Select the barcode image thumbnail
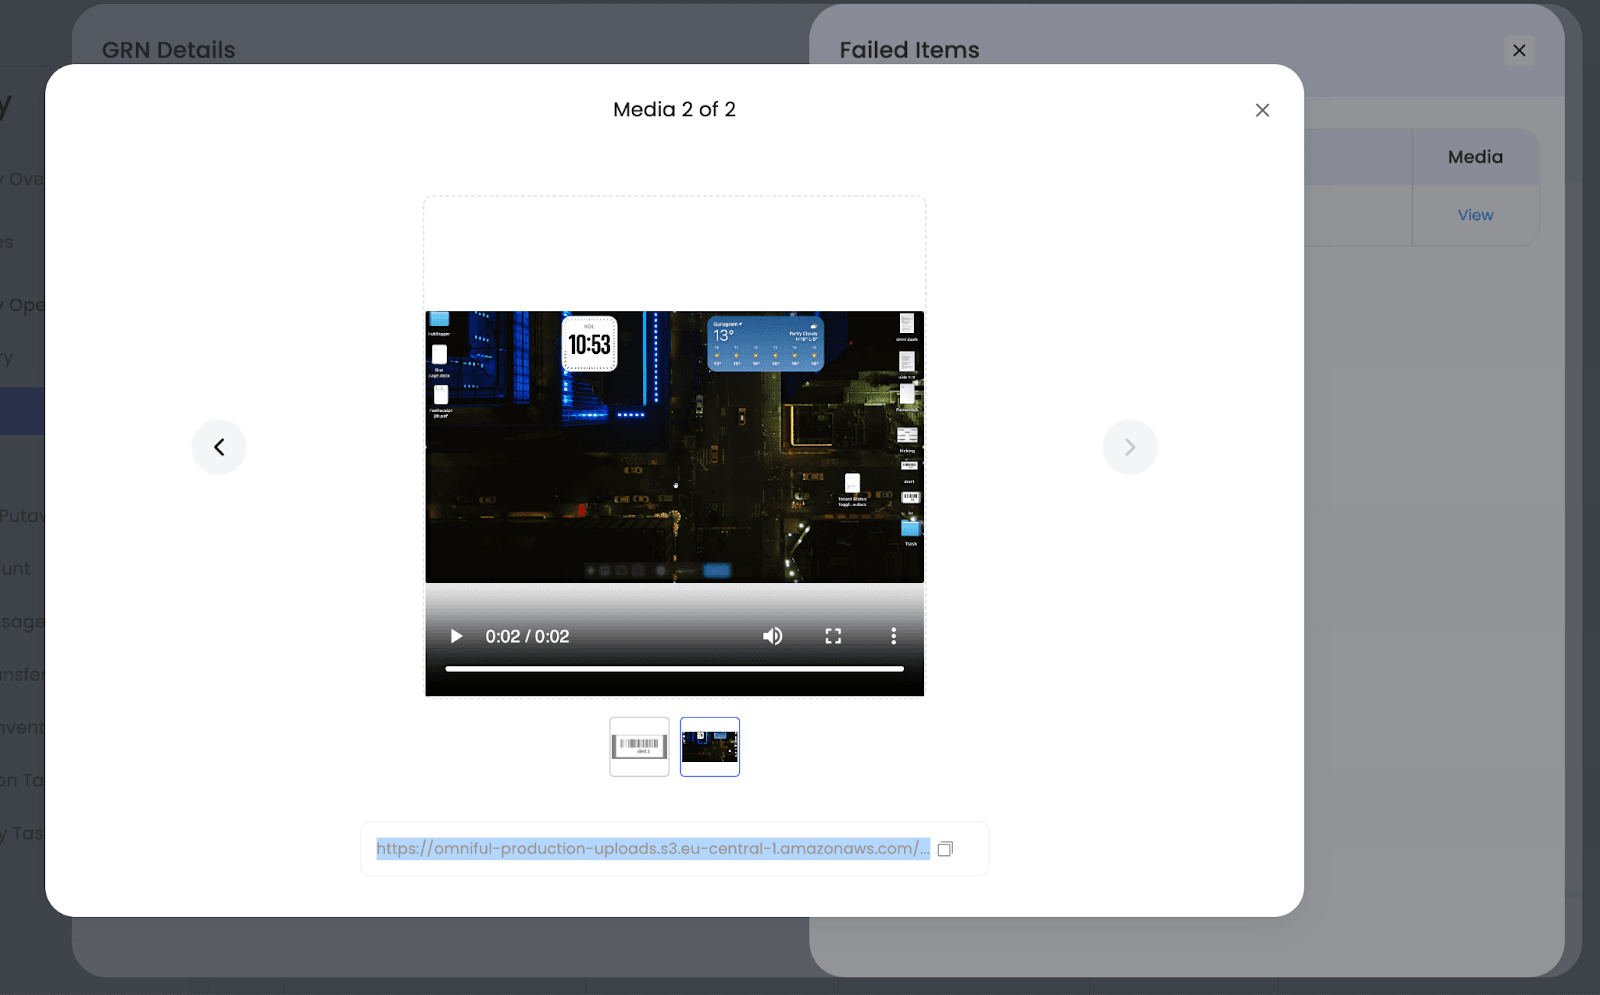This screenshot has height=995, width=1600. pyautogui.click(x=639, y=746)
